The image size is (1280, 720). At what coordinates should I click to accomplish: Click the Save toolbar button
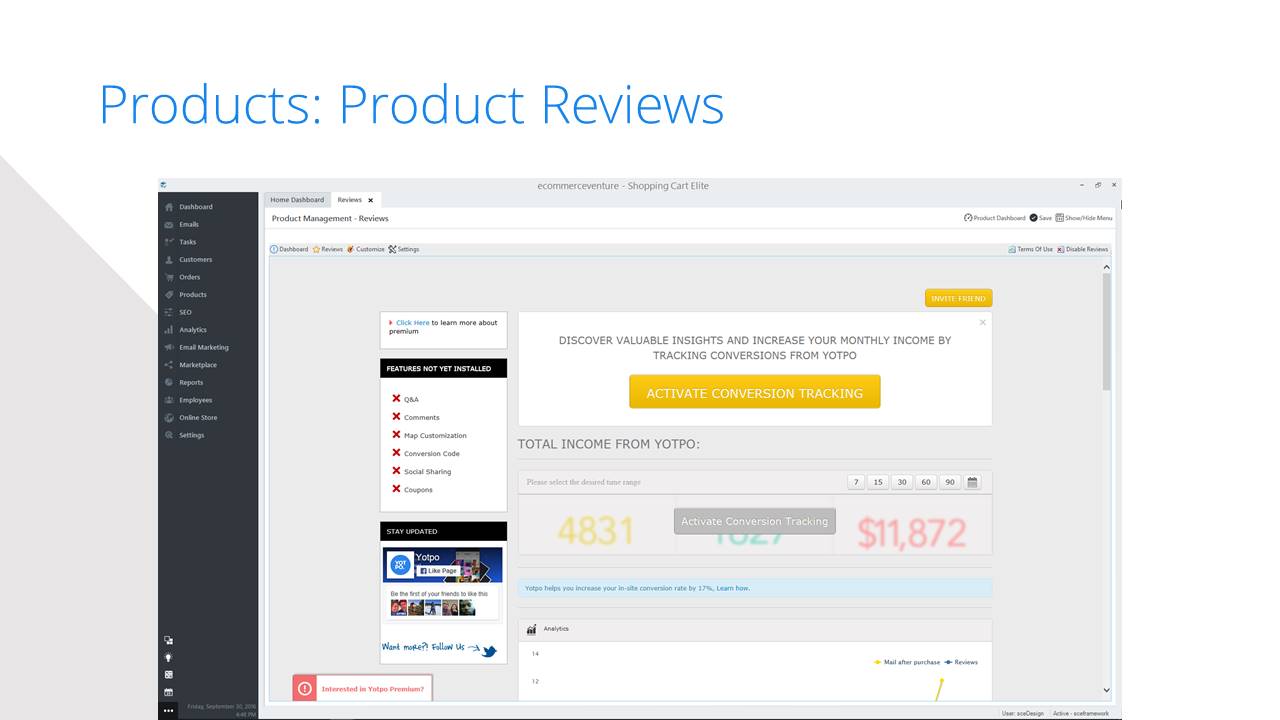coord(1041,218)
